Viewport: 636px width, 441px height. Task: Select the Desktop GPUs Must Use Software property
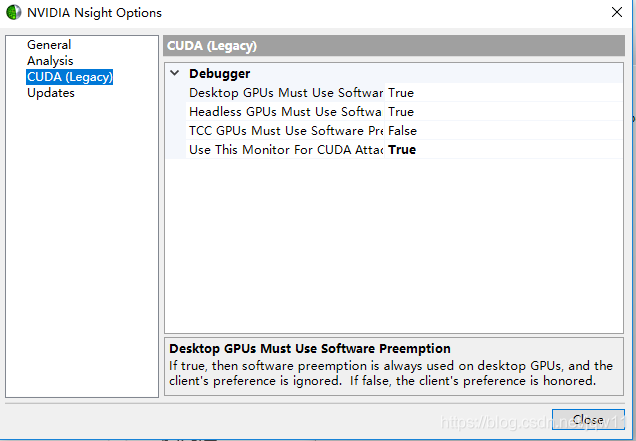click(x=286, y=93)
